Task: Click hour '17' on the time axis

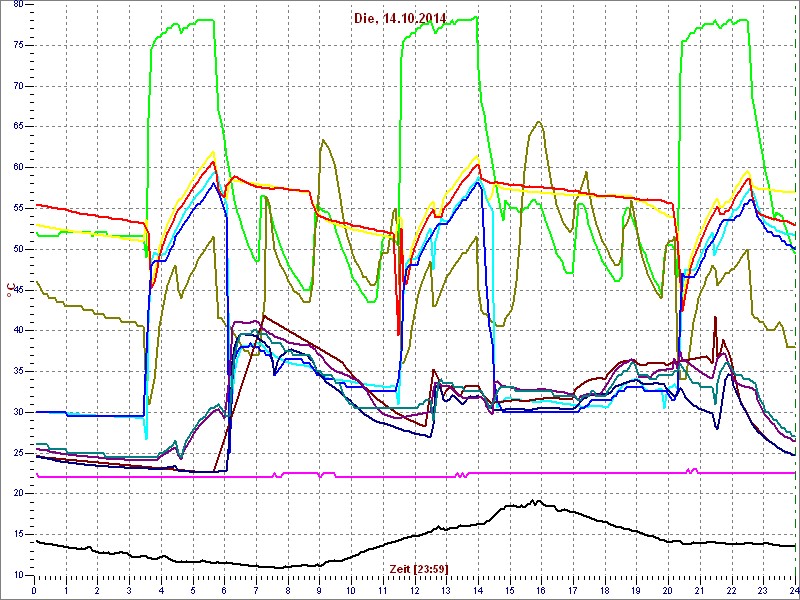Action: pos(573,591)
